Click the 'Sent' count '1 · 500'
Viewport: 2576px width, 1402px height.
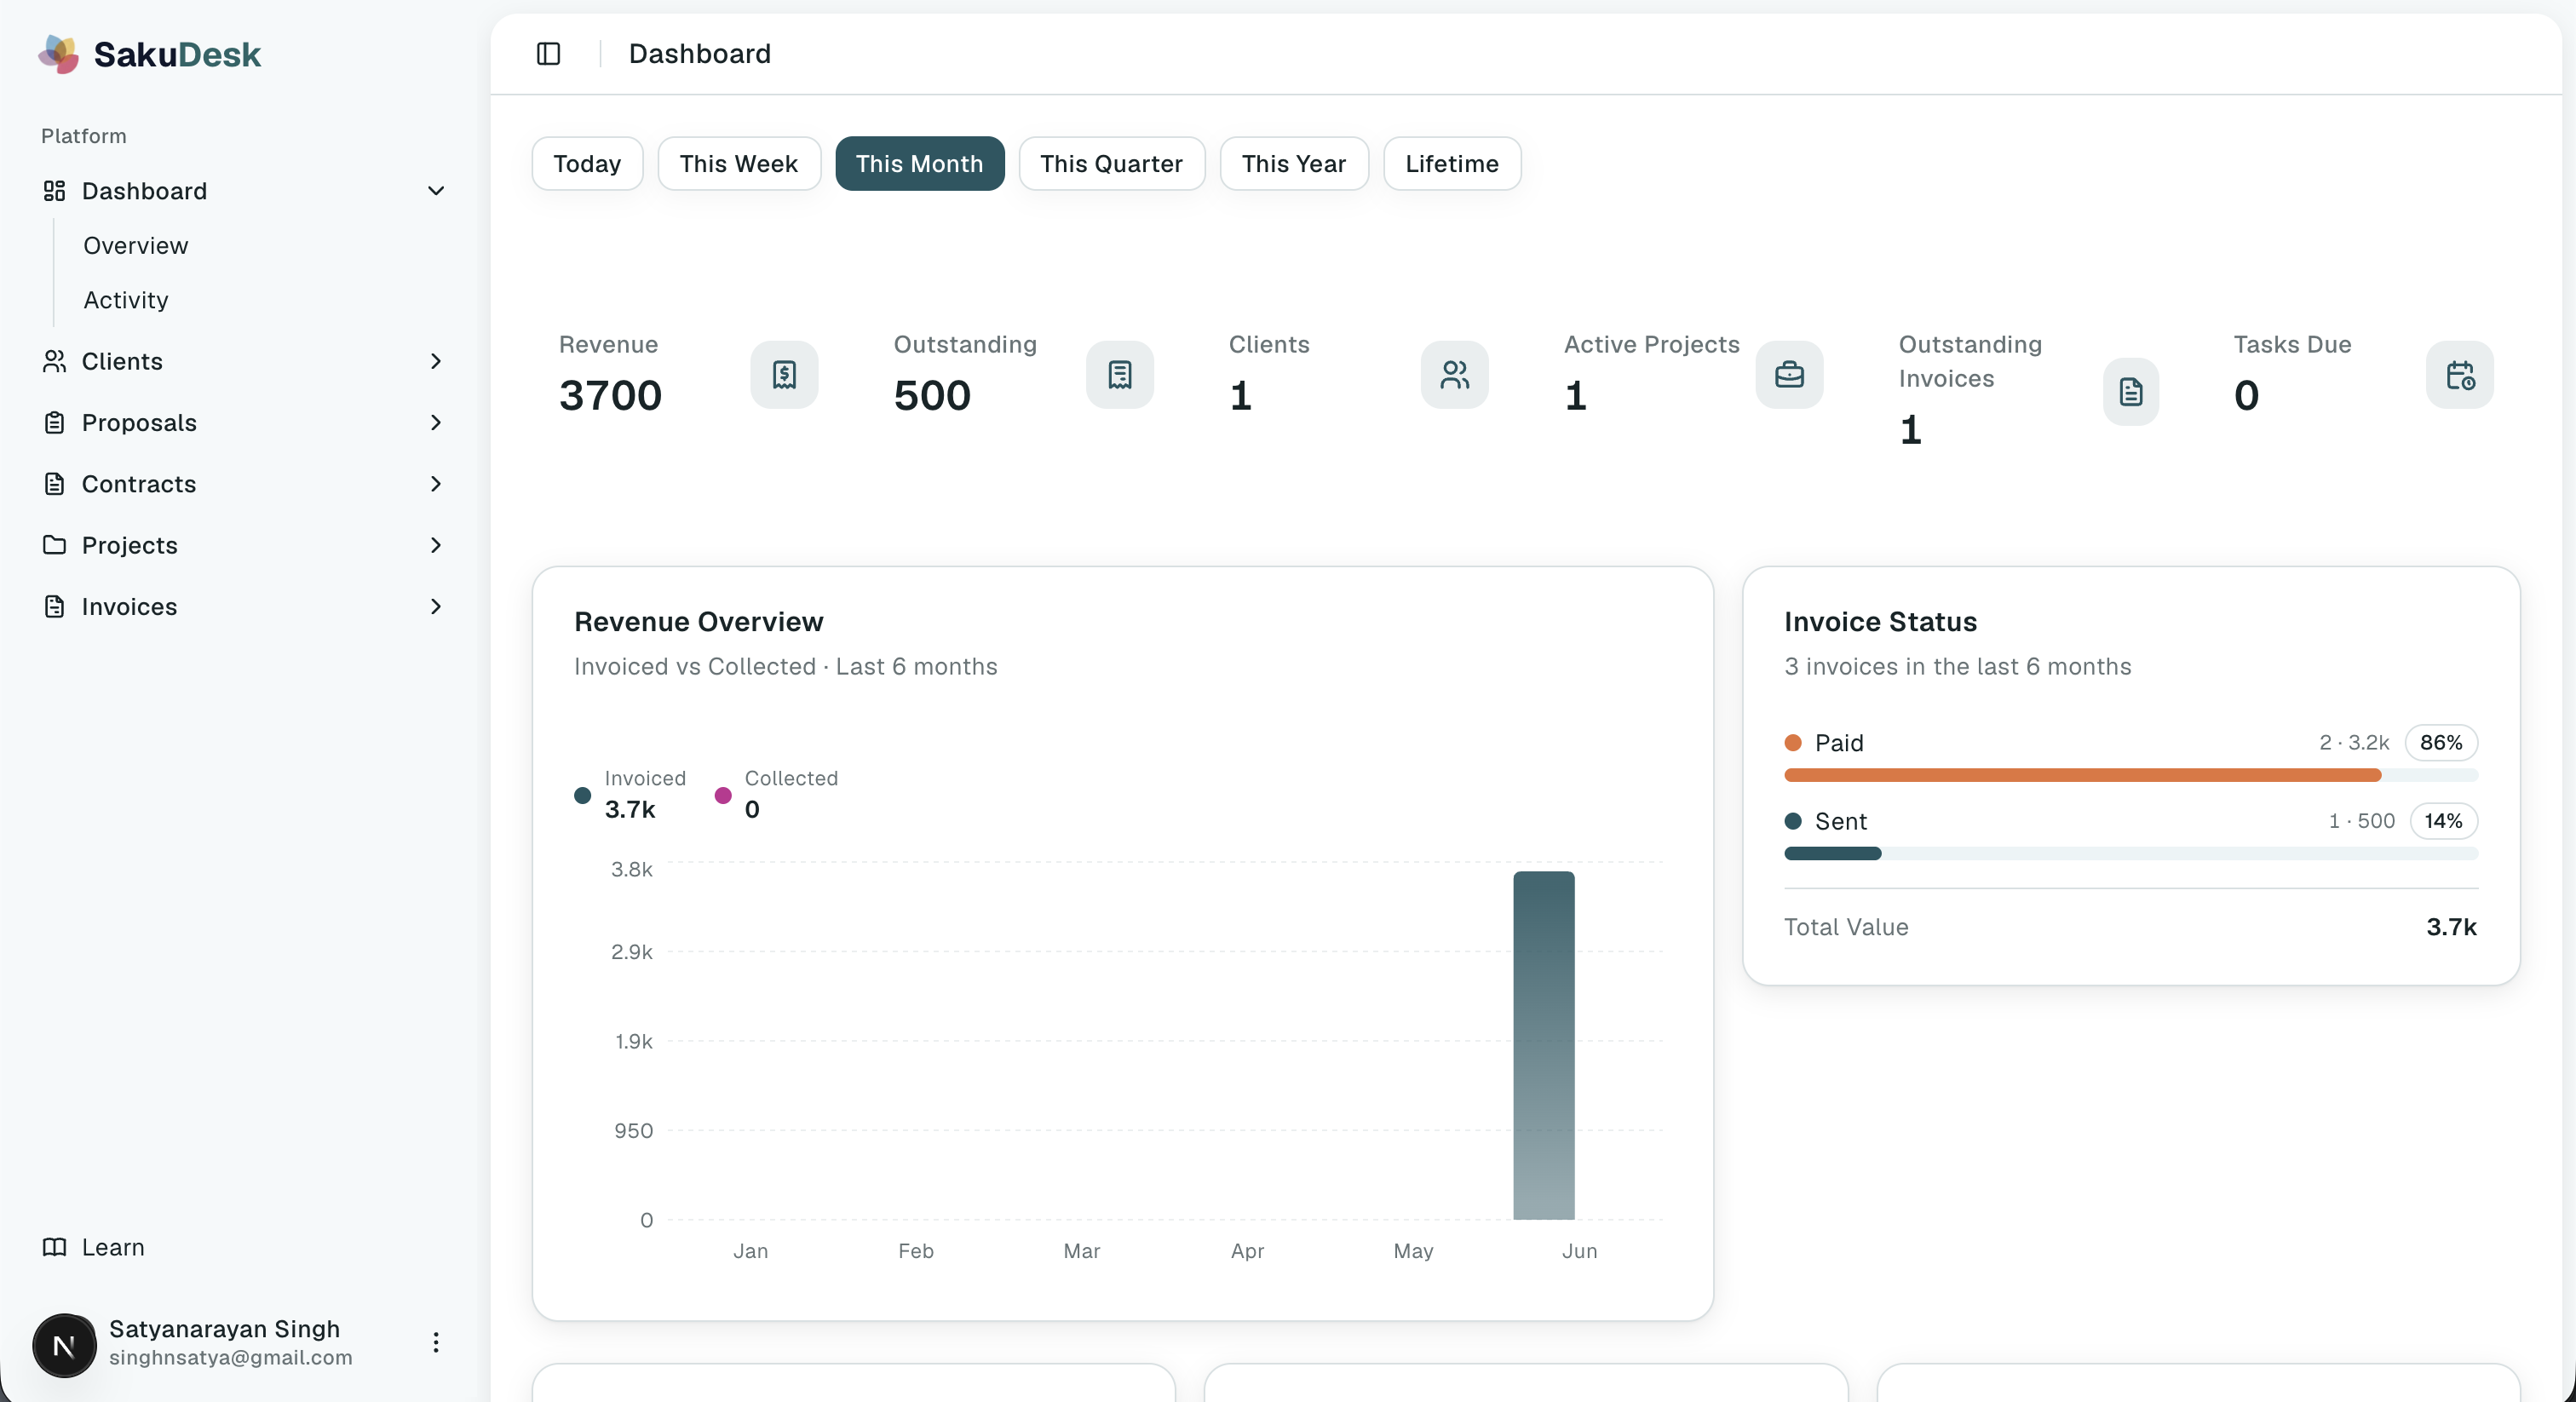[x=2361, y=821]
